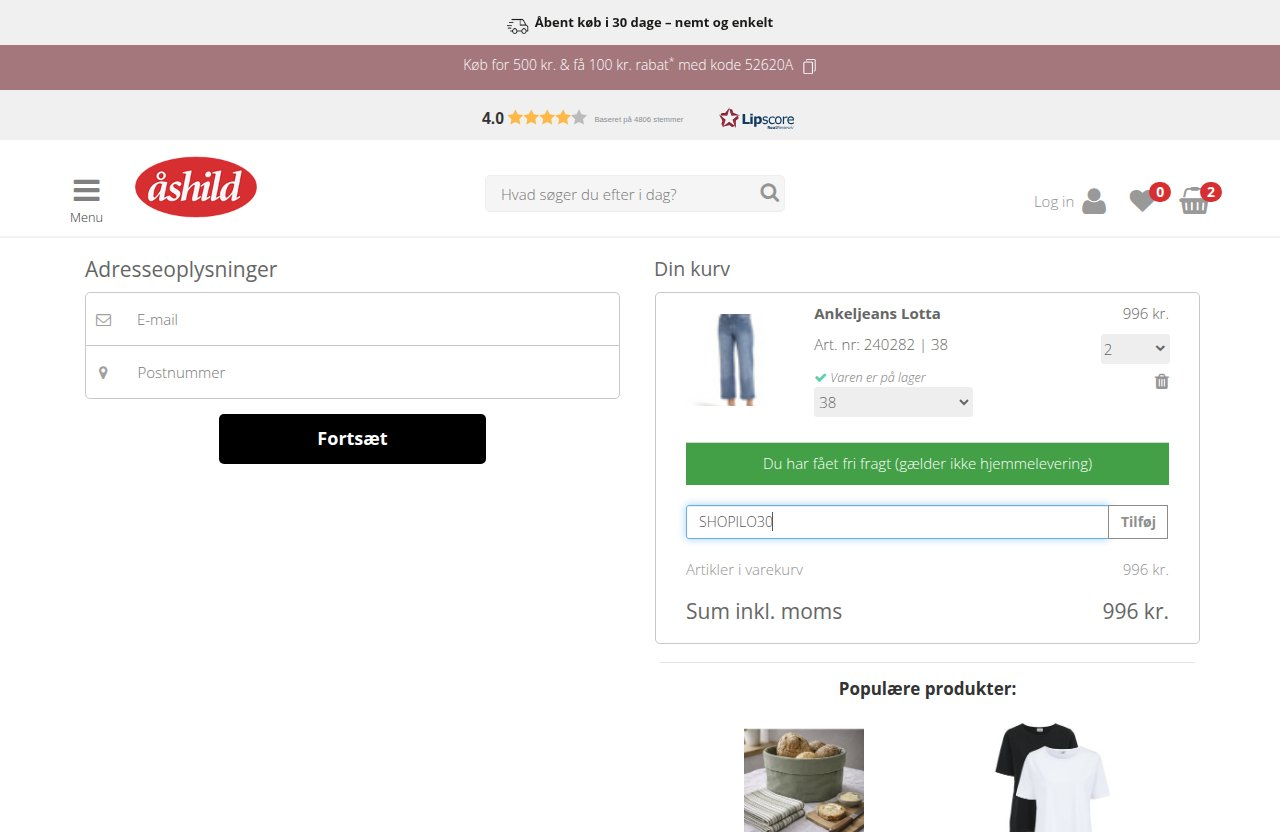The image size is (1280, 832).
Task: Focus the Postnummer input field
Action: (352, 372)
